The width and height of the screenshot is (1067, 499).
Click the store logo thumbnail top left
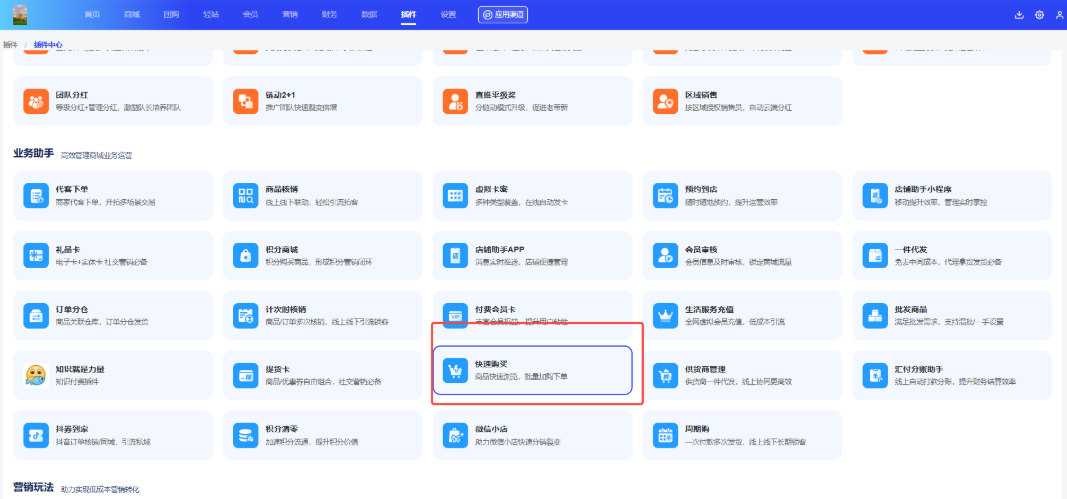20,15
